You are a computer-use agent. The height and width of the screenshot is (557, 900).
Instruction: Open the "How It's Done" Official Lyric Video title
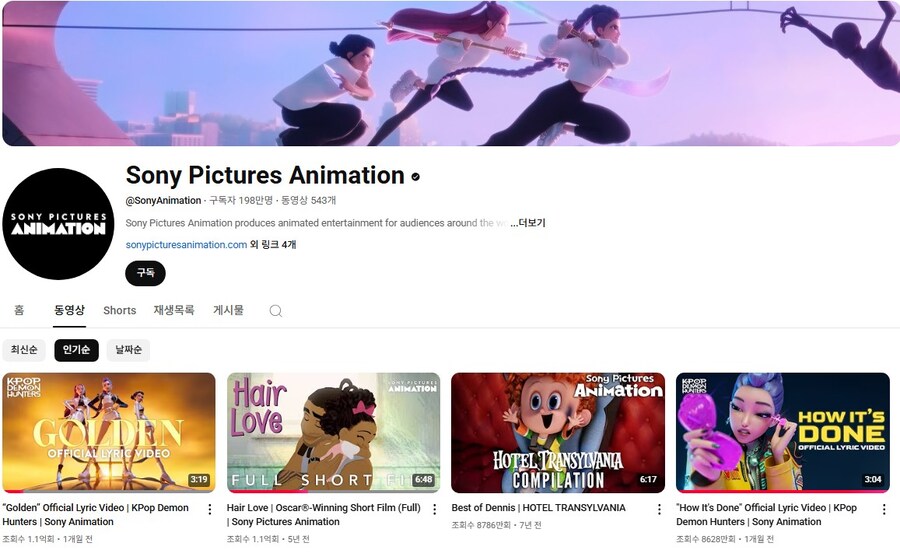pyautogui.click(x=766, y=515)
